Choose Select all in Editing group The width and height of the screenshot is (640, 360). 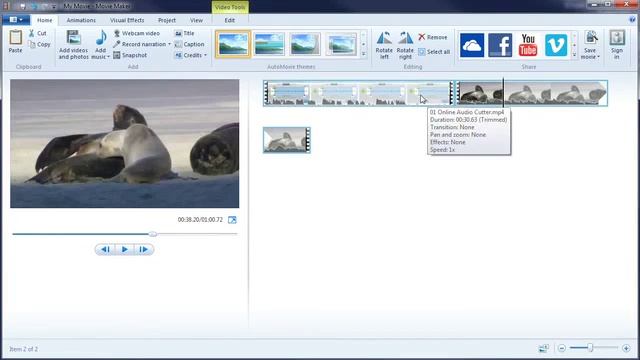pos(434,52)
